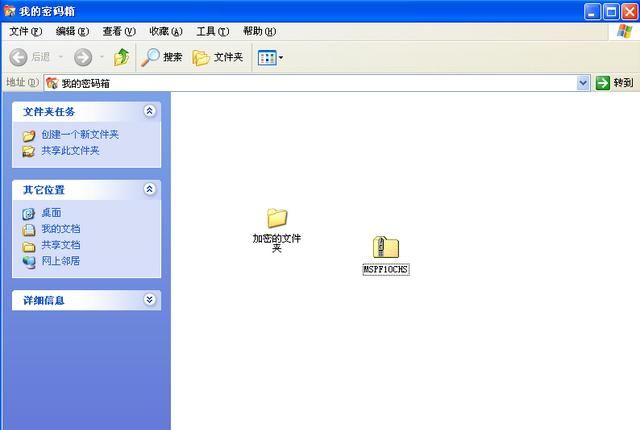This screenshot has width=640, height=430.
Task: Select the MSPF10CHS zip file icon
Action: click(x=386, y=248)
